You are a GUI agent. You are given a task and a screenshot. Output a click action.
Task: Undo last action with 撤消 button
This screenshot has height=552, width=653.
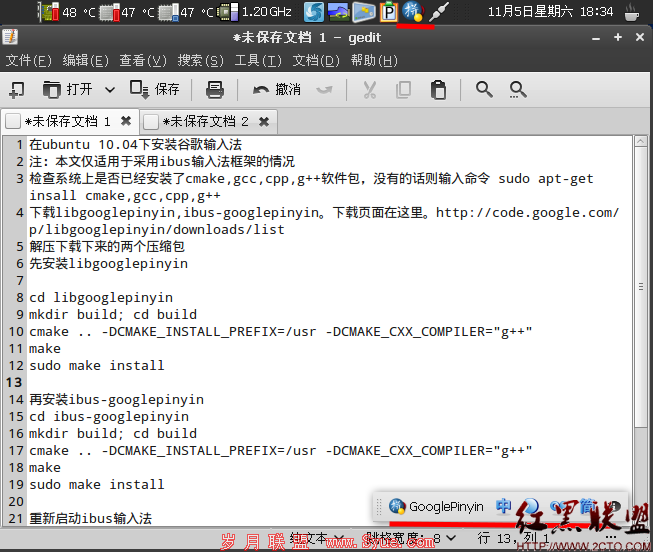point(277,89)
